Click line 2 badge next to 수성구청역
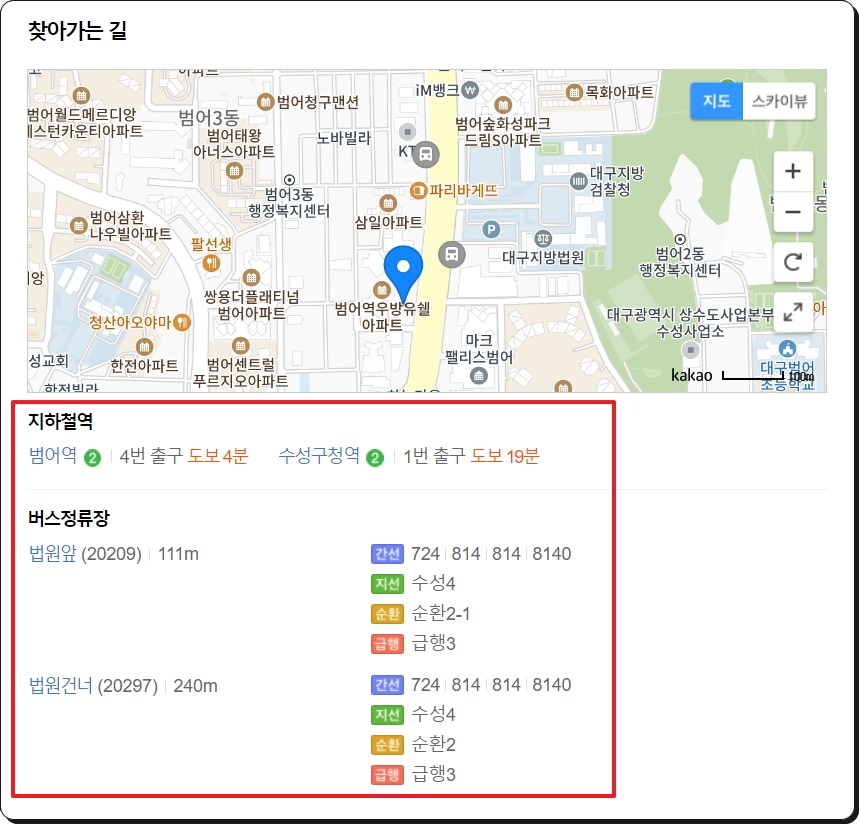The height and width of the screenshot is (824, 859). [x=375, y=457]
